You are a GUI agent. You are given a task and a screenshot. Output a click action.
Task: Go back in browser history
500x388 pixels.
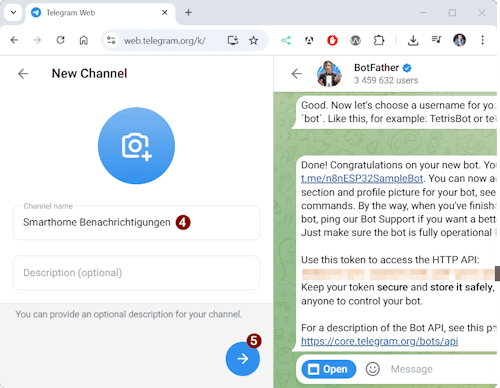pos(14,40)
